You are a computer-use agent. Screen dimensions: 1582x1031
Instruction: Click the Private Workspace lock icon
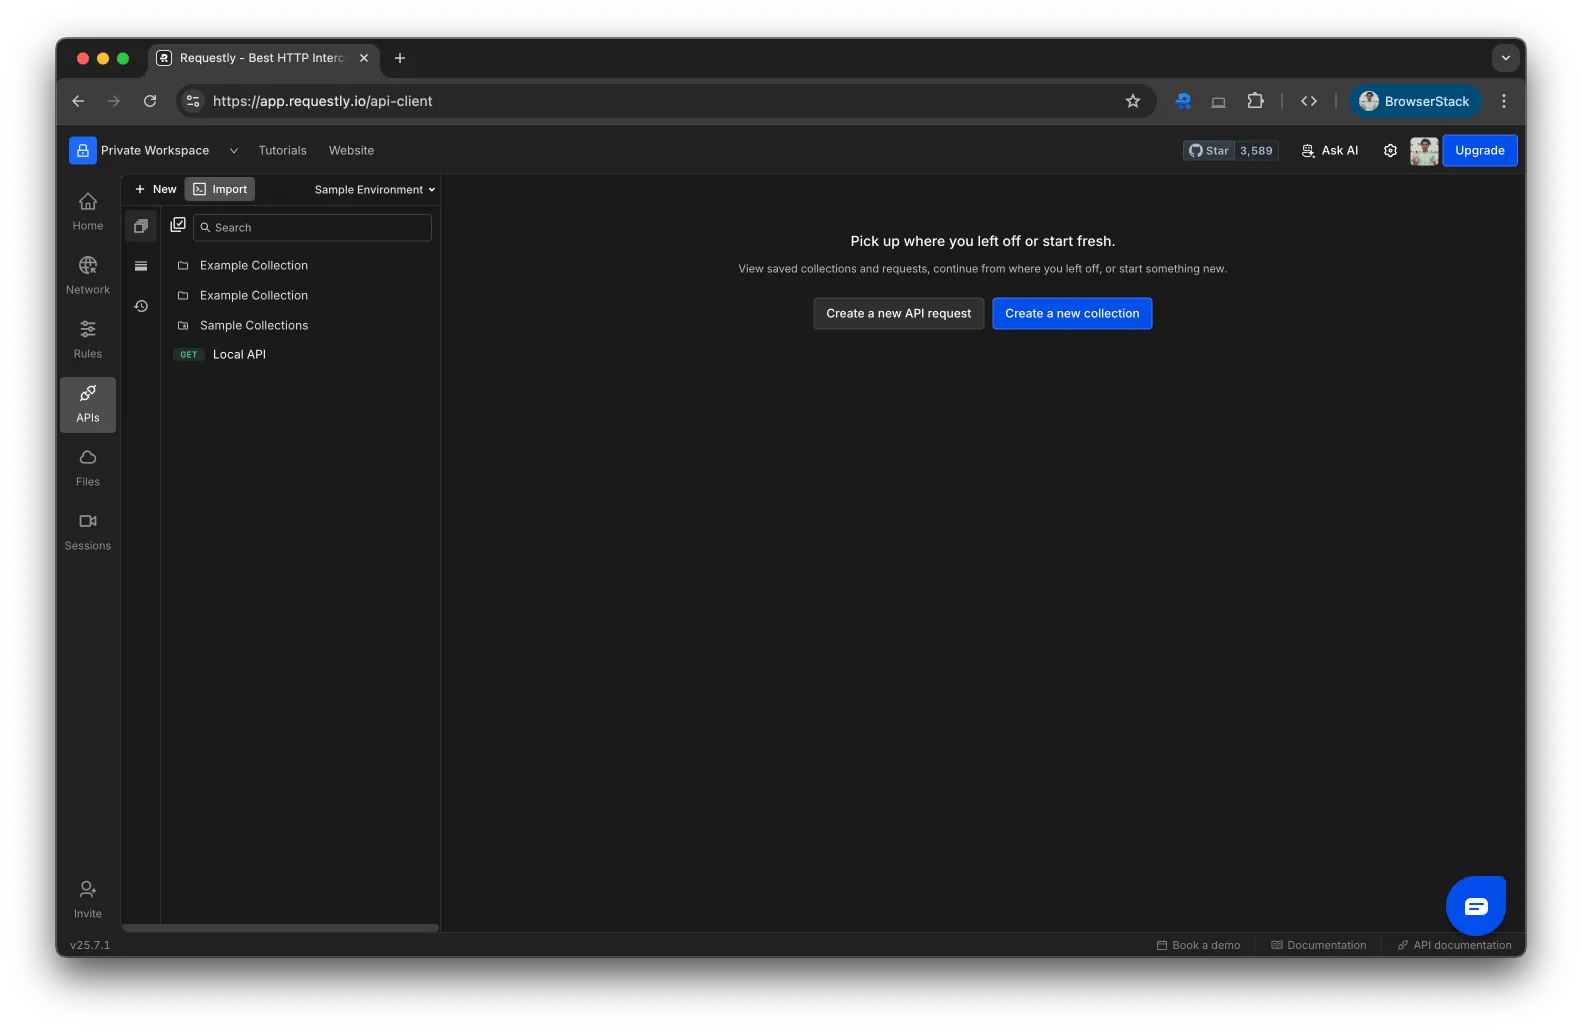click(83, 150)
